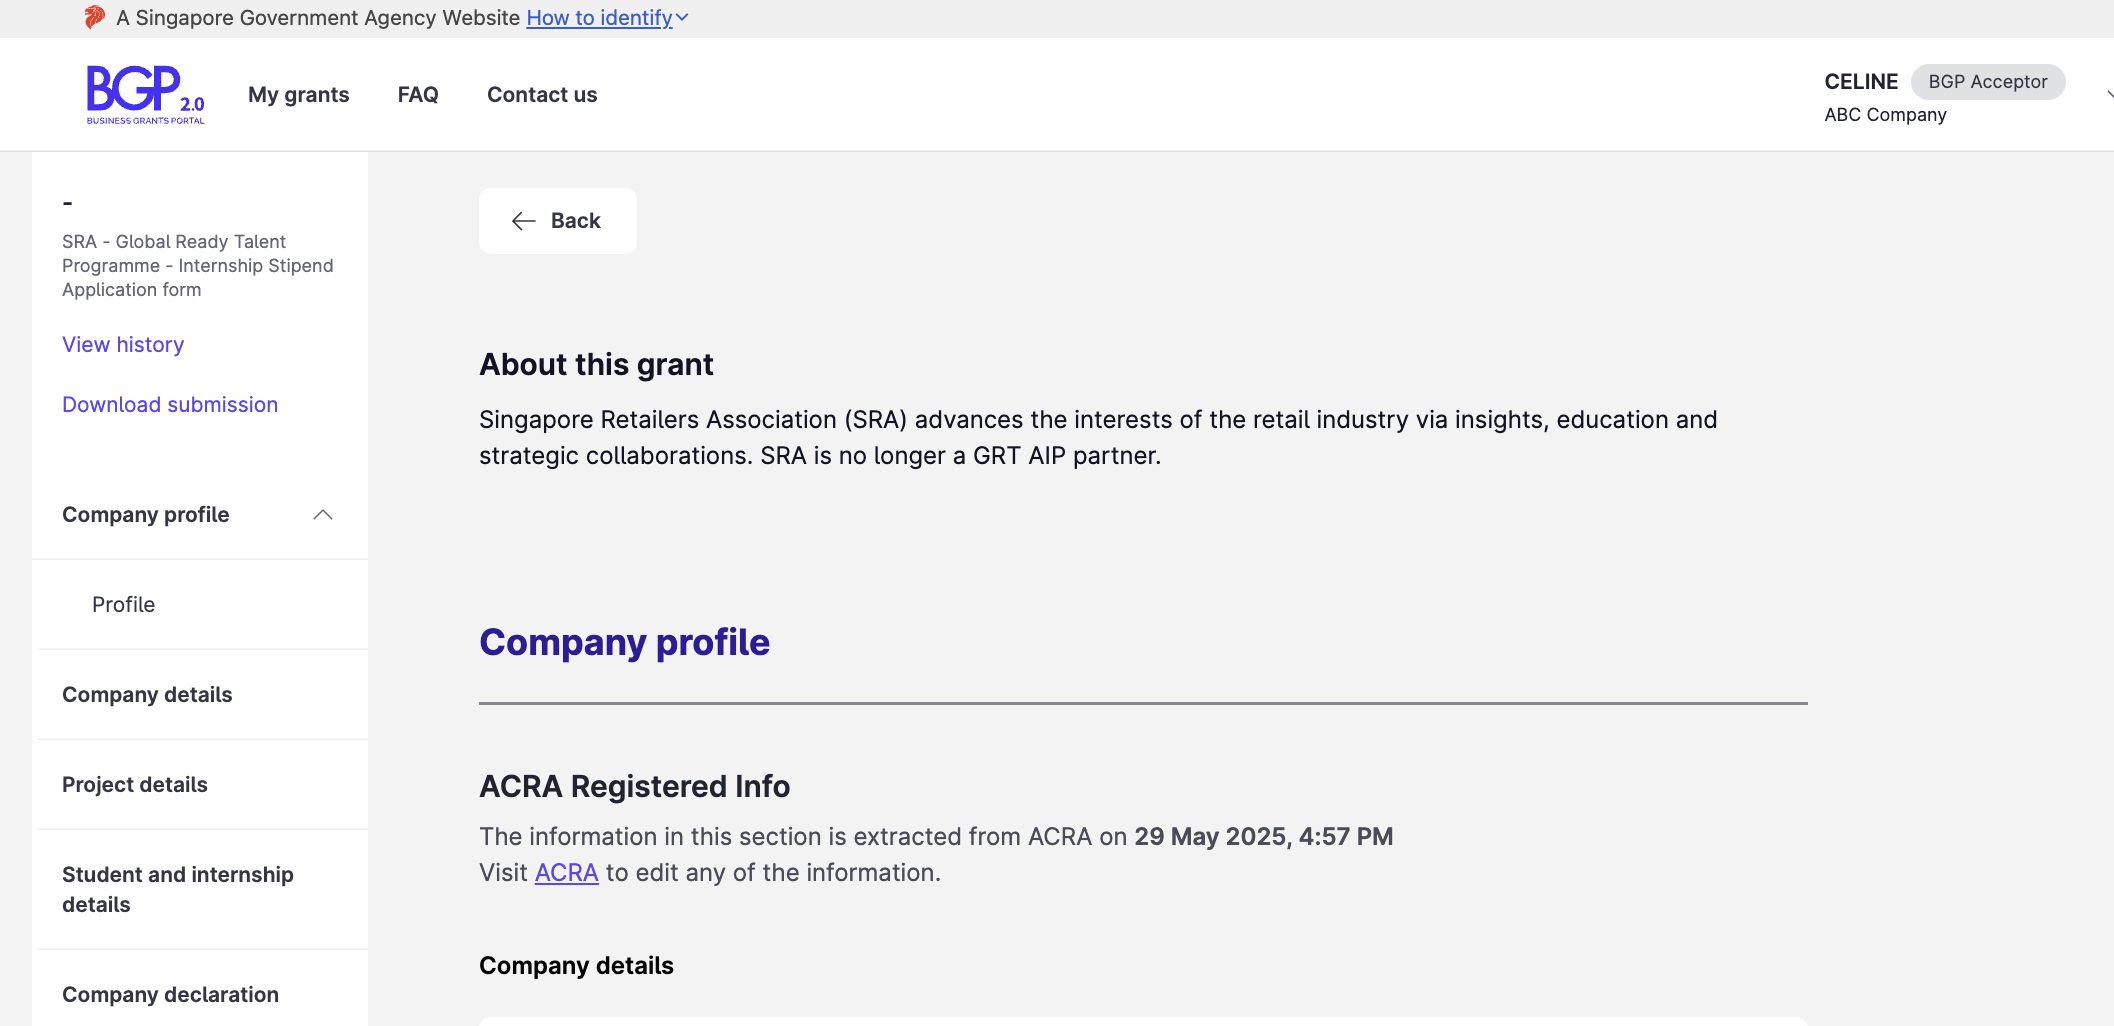Click the Back button
This screenshot has width=2114, height=1026.
[558, 221]
